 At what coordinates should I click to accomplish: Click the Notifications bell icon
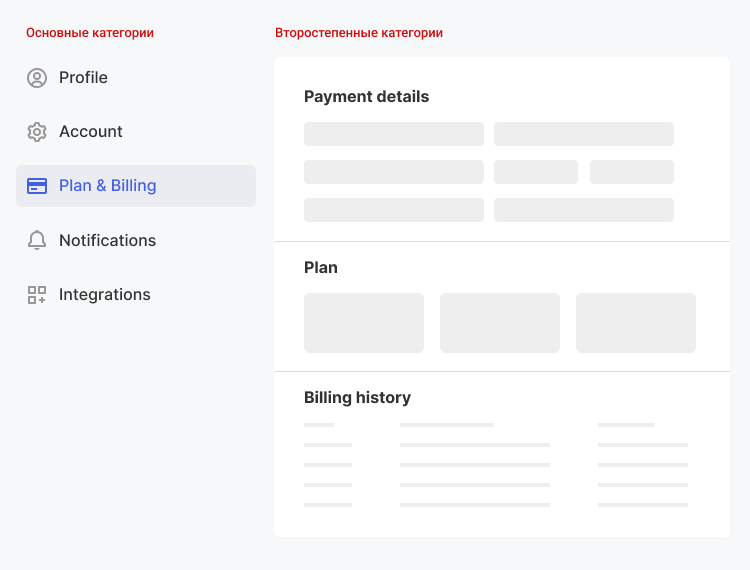point(37,240)
